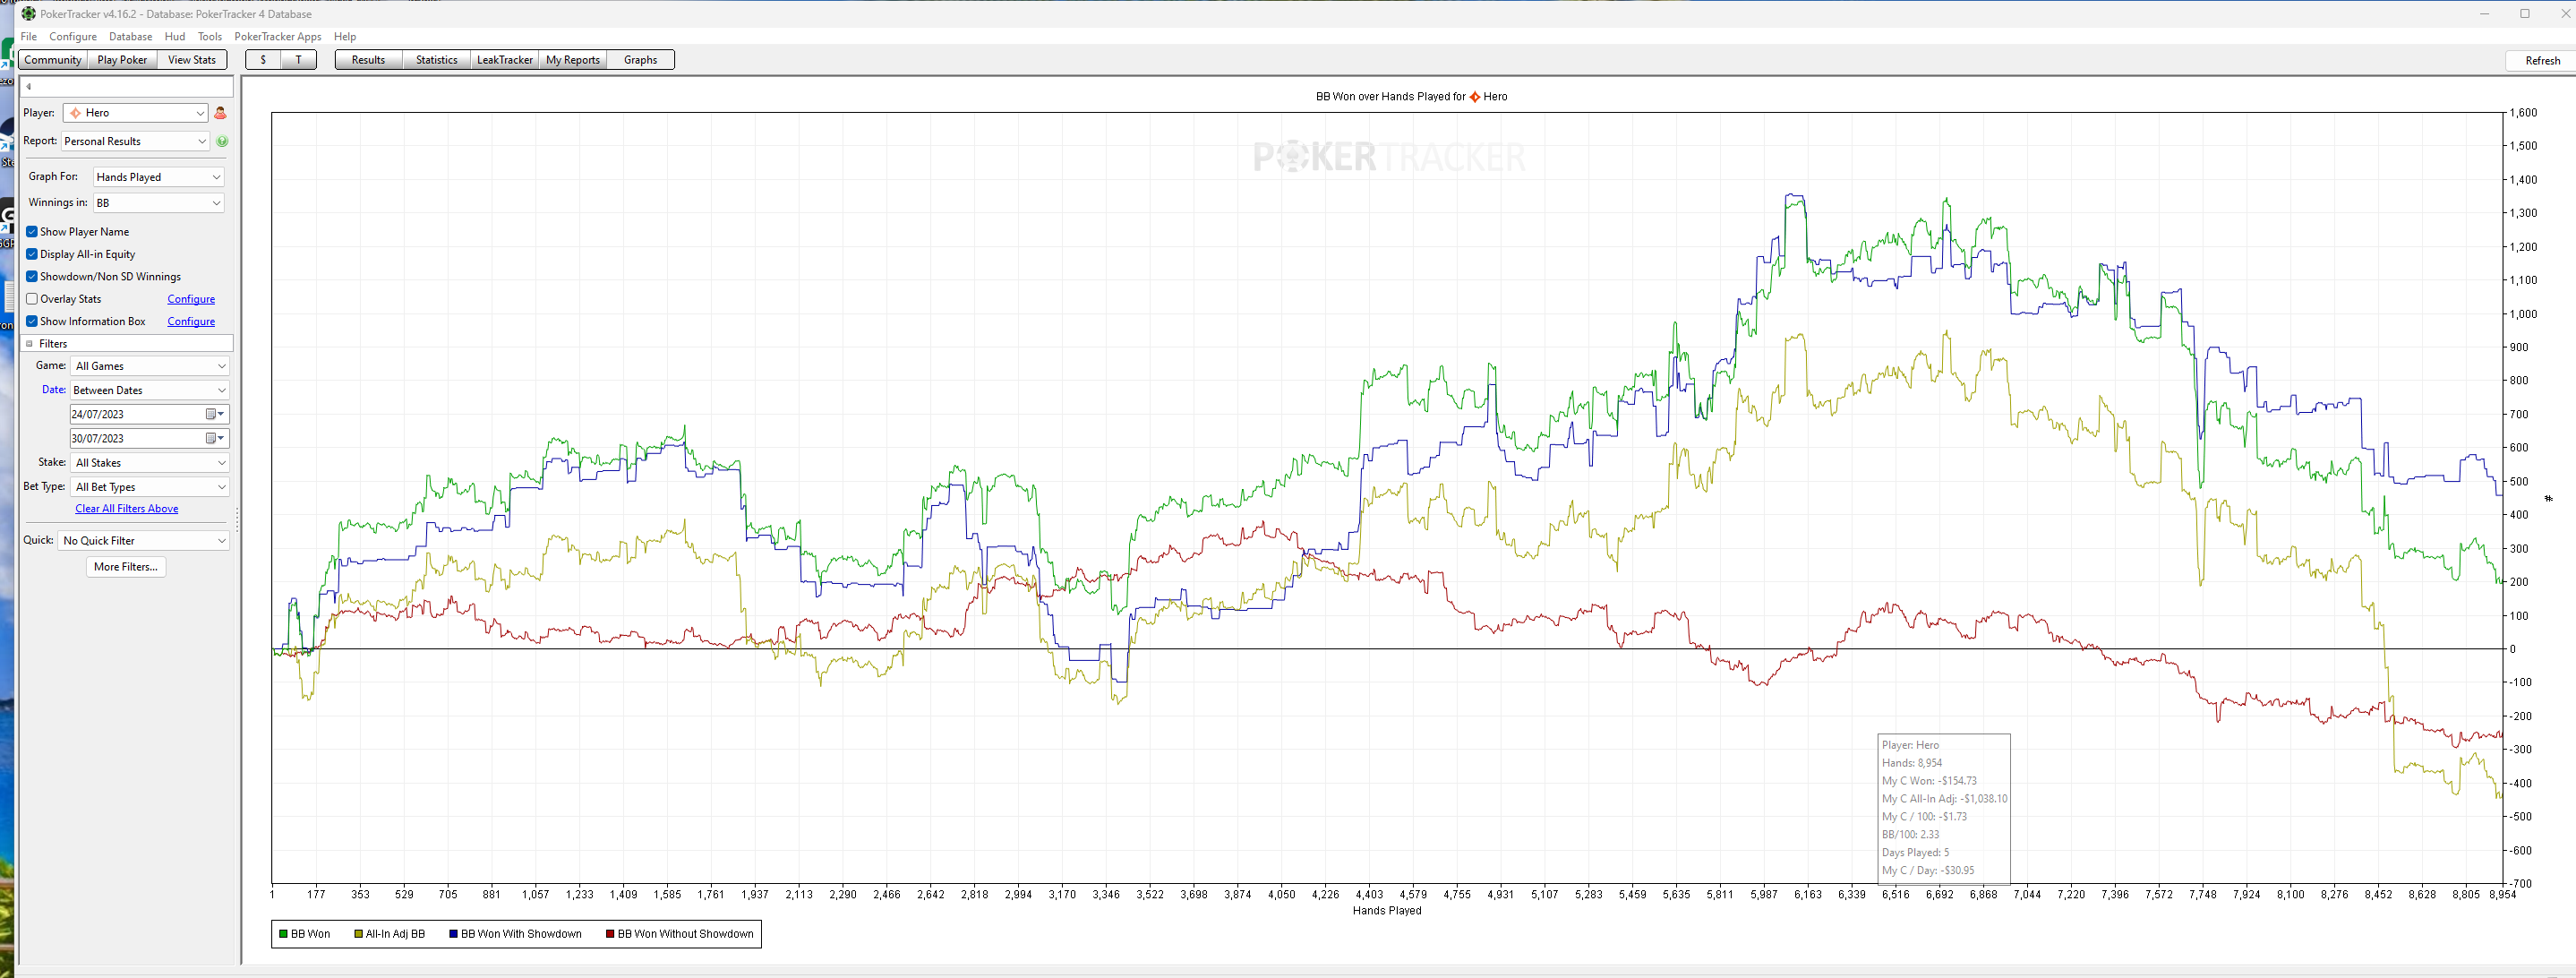Click the More Filters... button
This screenshot has width=2576, height=978.
126,567
